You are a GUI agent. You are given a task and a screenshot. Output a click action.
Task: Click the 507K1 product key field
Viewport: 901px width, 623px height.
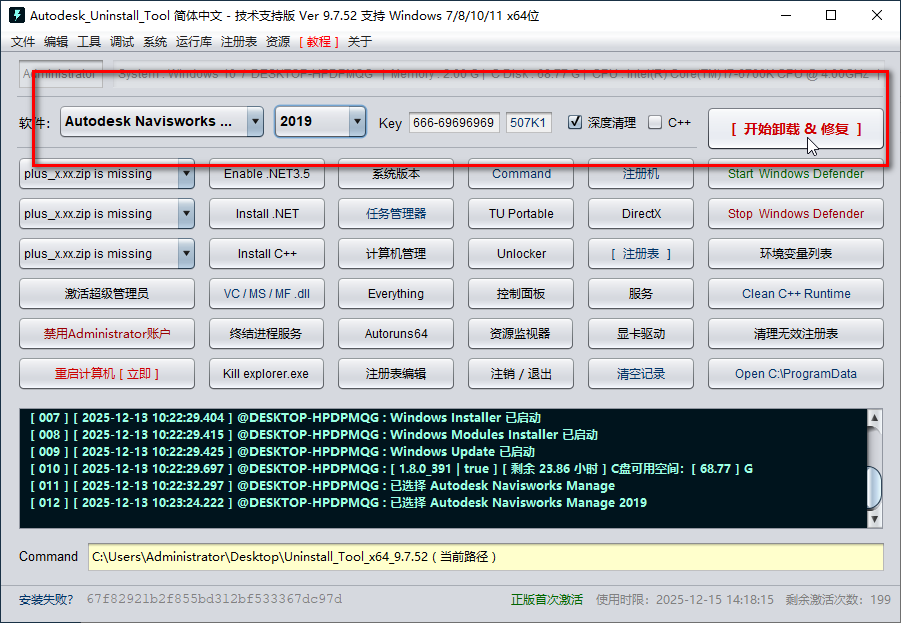click(529, 122)
